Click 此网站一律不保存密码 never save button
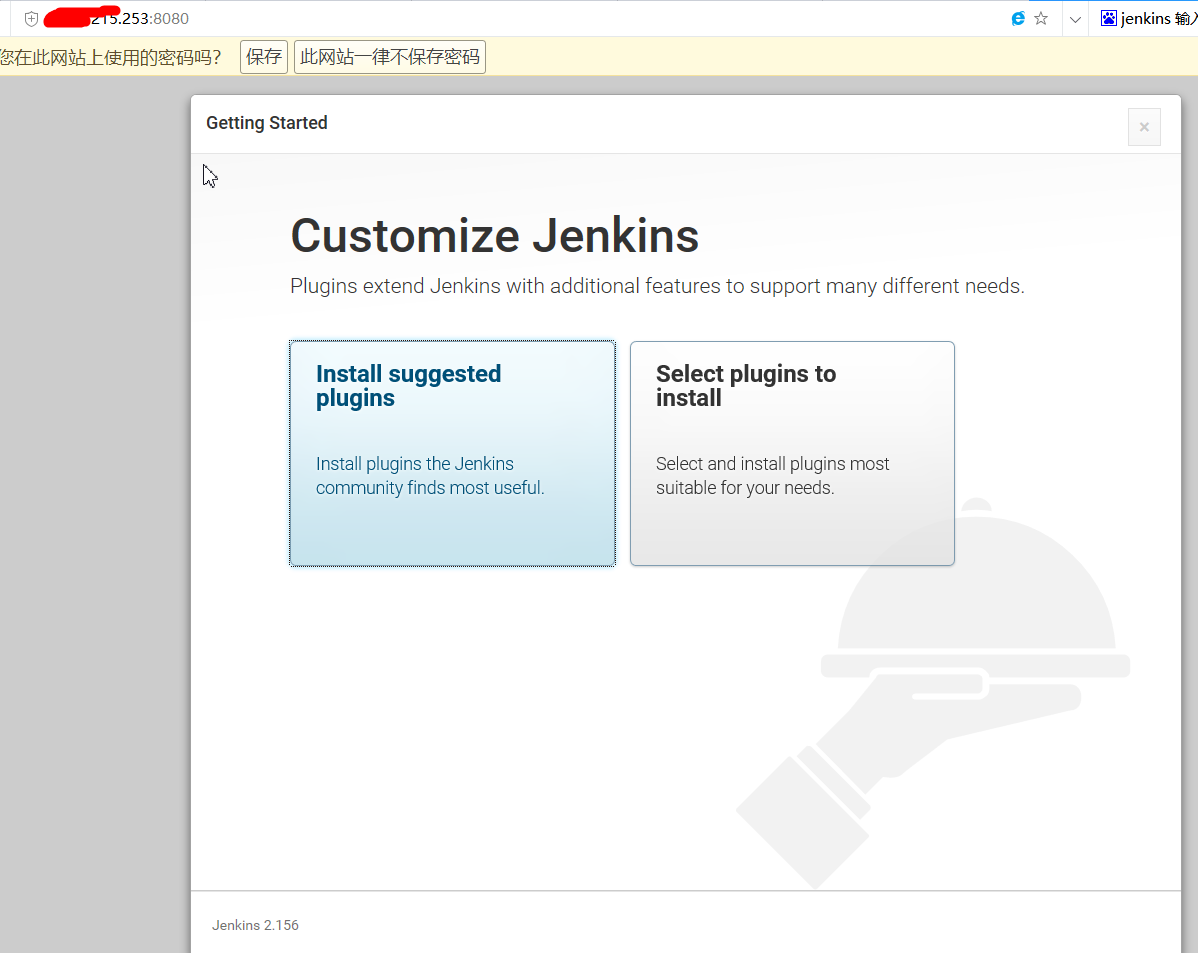This screenshot has height=953, width=1198. pos(390,57)
